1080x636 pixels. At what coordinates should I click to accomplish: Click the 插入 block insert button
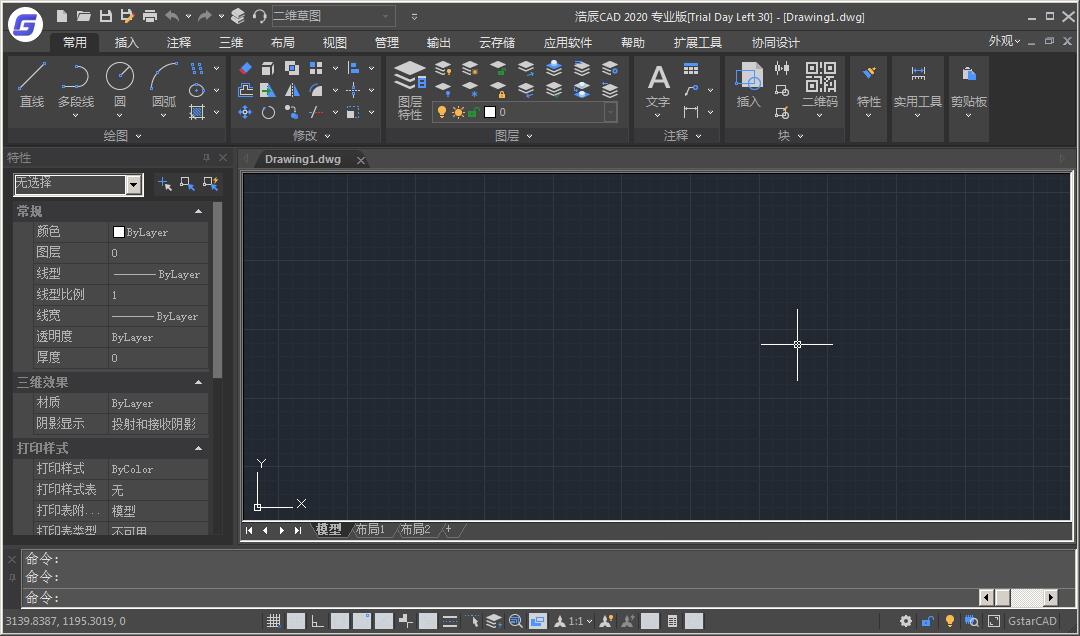click(749, 85)
